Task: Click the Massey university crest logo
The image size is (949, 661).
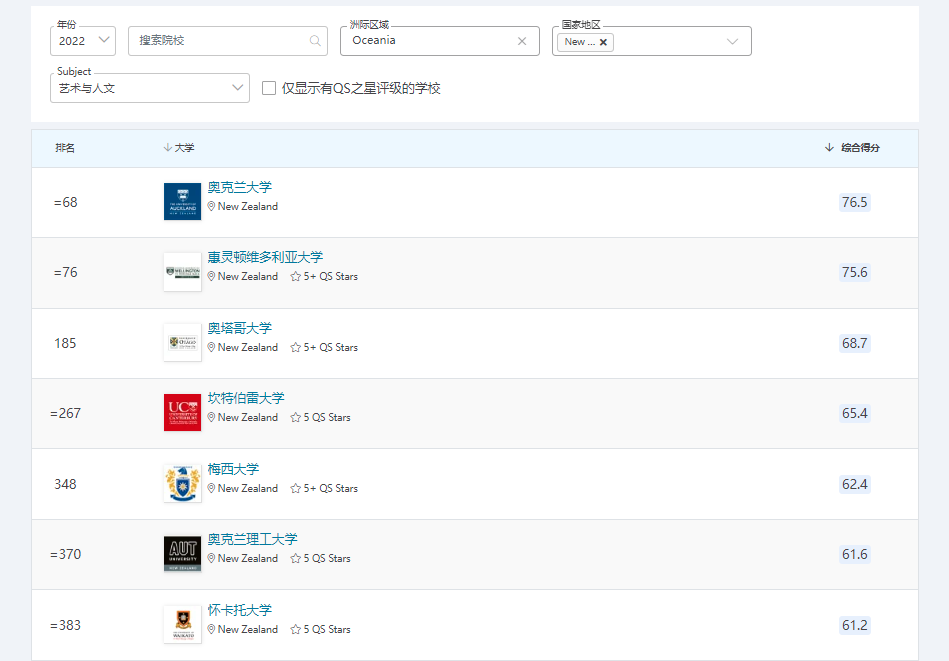Action: pyautogui.click(x=182, y=484)
